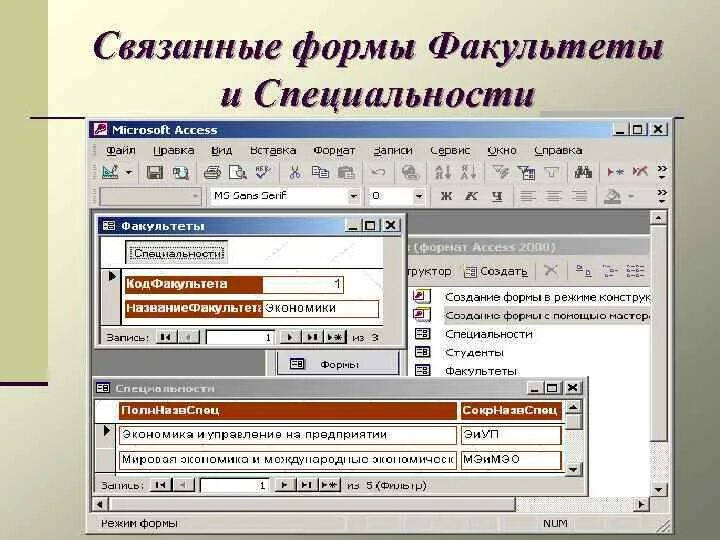Click the Undo arrow icon
Screen dimensions: 720x540
pyautogui.click(x=378, y=173)
